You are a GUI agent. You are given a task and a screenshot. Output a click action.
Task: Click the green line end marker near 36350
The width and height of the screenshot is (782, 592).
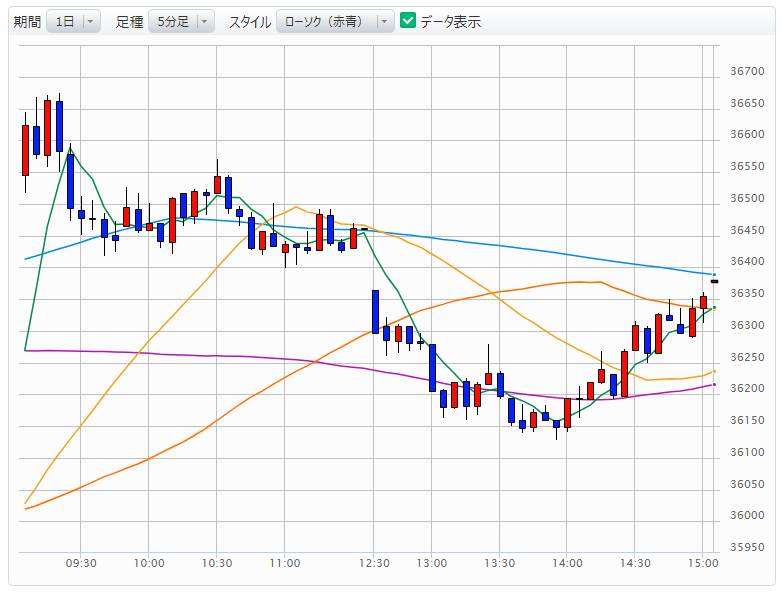(x=714, y=307)
